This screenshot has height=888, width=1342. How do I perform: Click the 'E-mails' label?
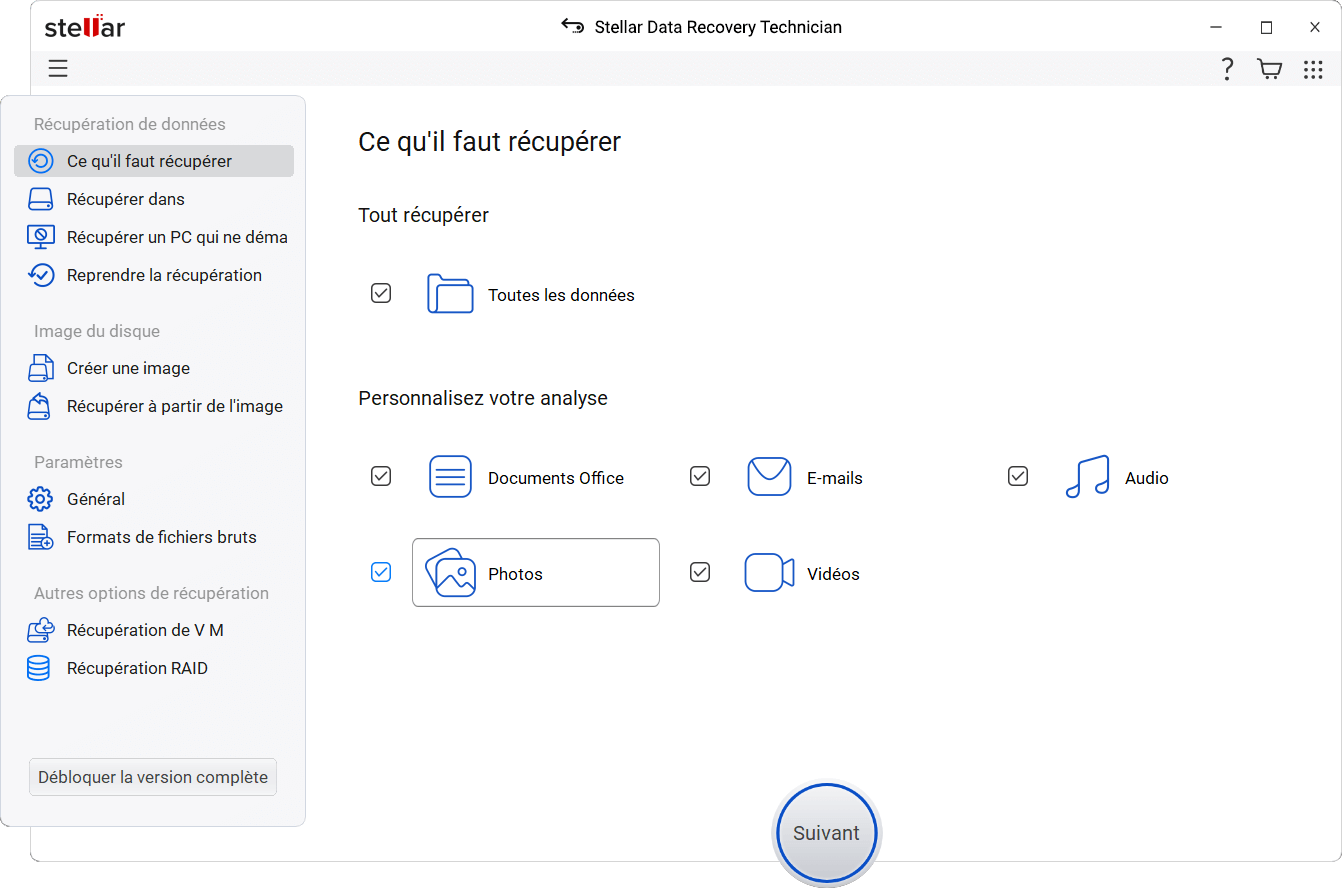(x=835, y=478)
